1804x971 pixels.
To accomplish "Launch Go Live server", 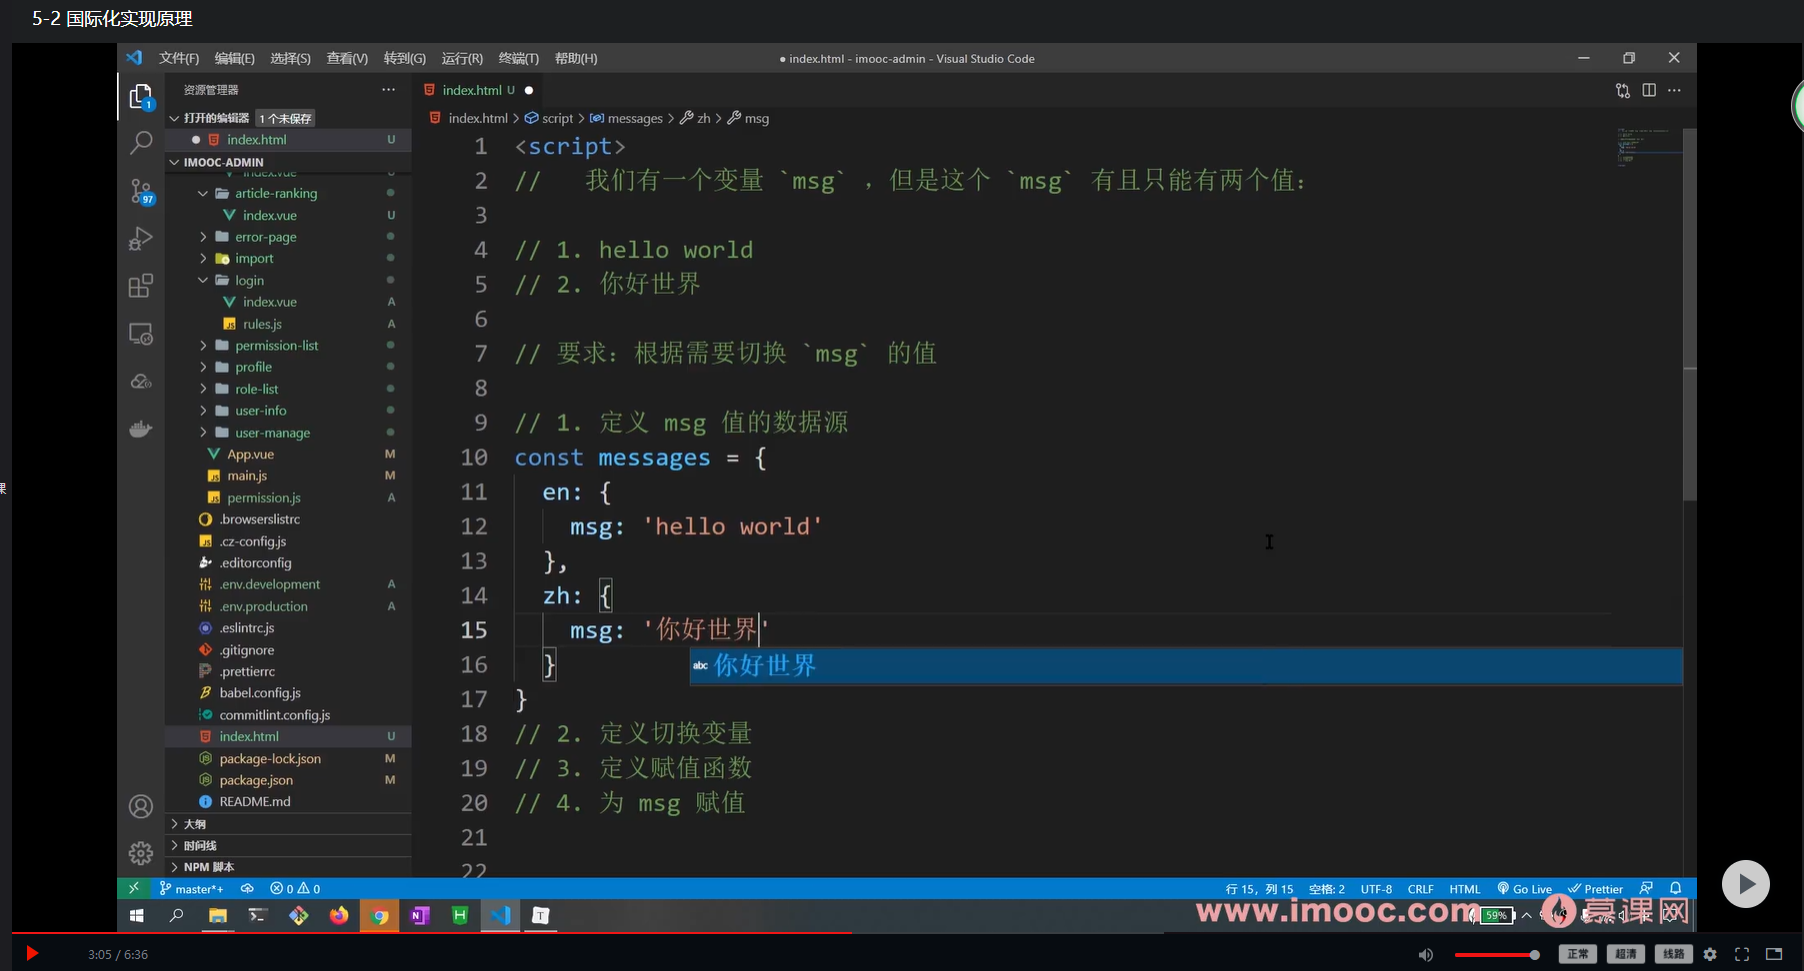I will (x=1525, y=888).
